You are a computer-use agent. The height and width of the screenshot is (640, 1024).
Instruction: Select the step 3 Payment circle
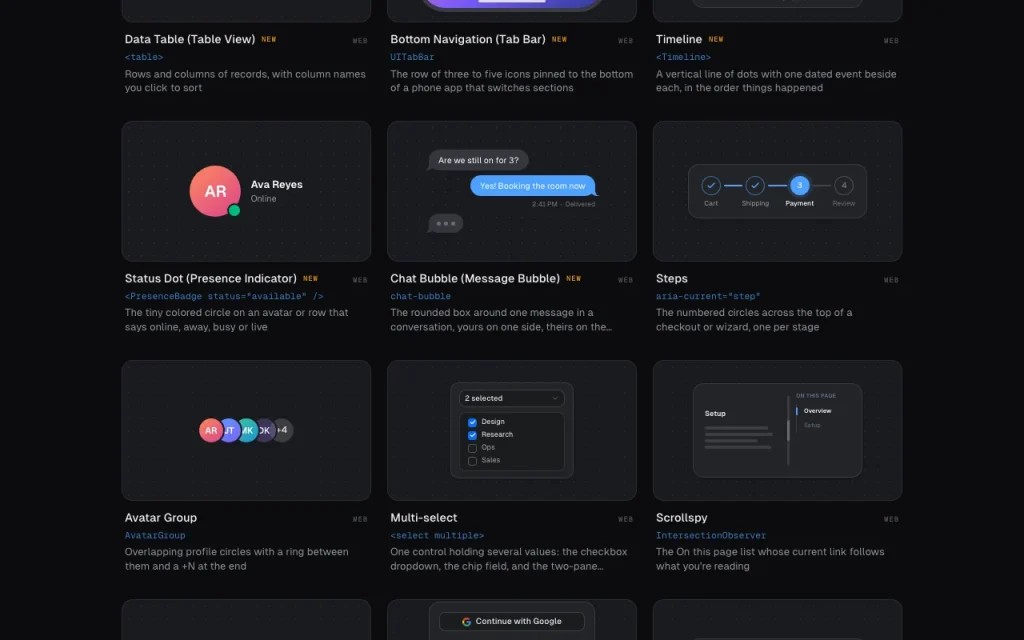[x=799, y=185]
